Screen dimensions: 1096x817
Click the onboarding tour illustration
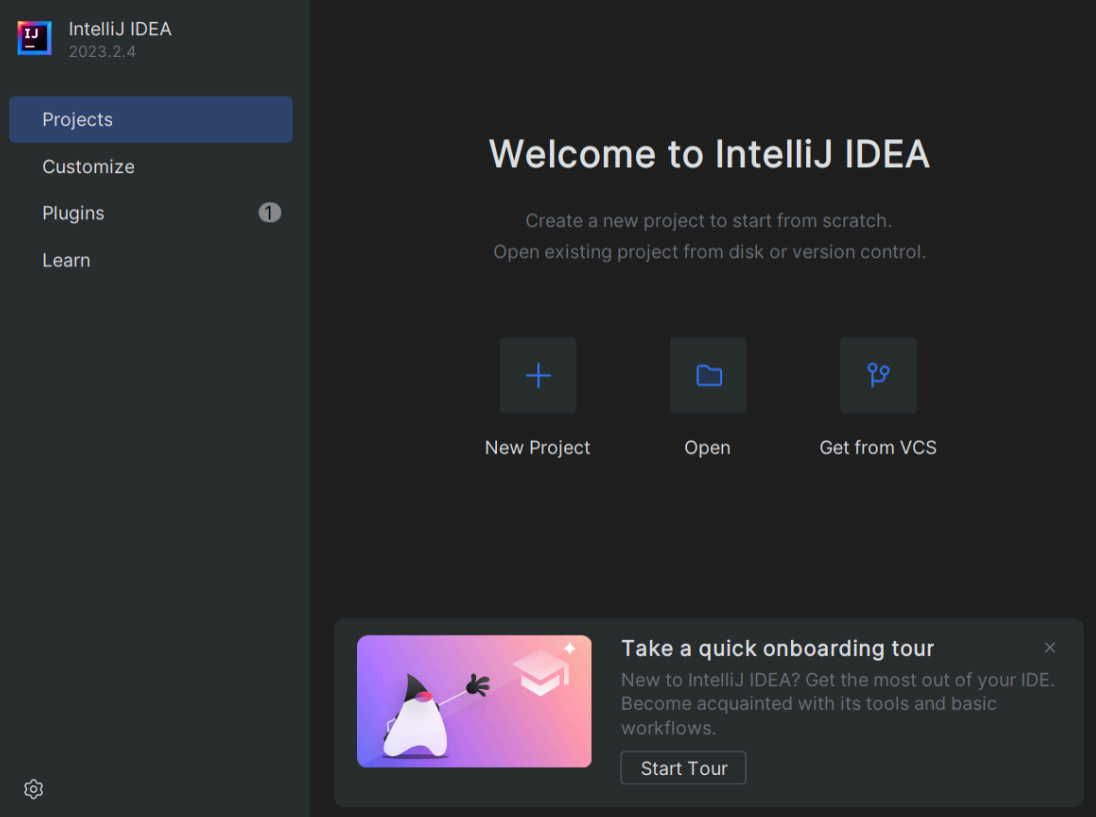click(474, 701)
